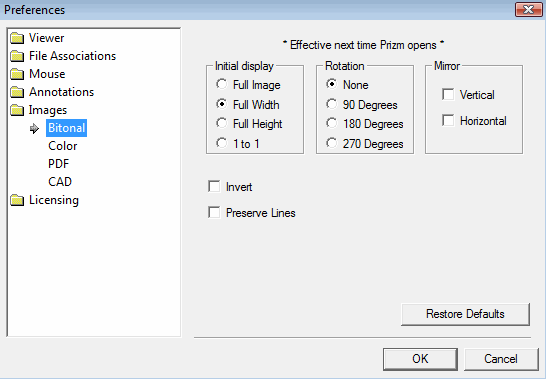Choose Full Image initial display
The height and width of the screenshot is (379, 546).
click(248, 85)
